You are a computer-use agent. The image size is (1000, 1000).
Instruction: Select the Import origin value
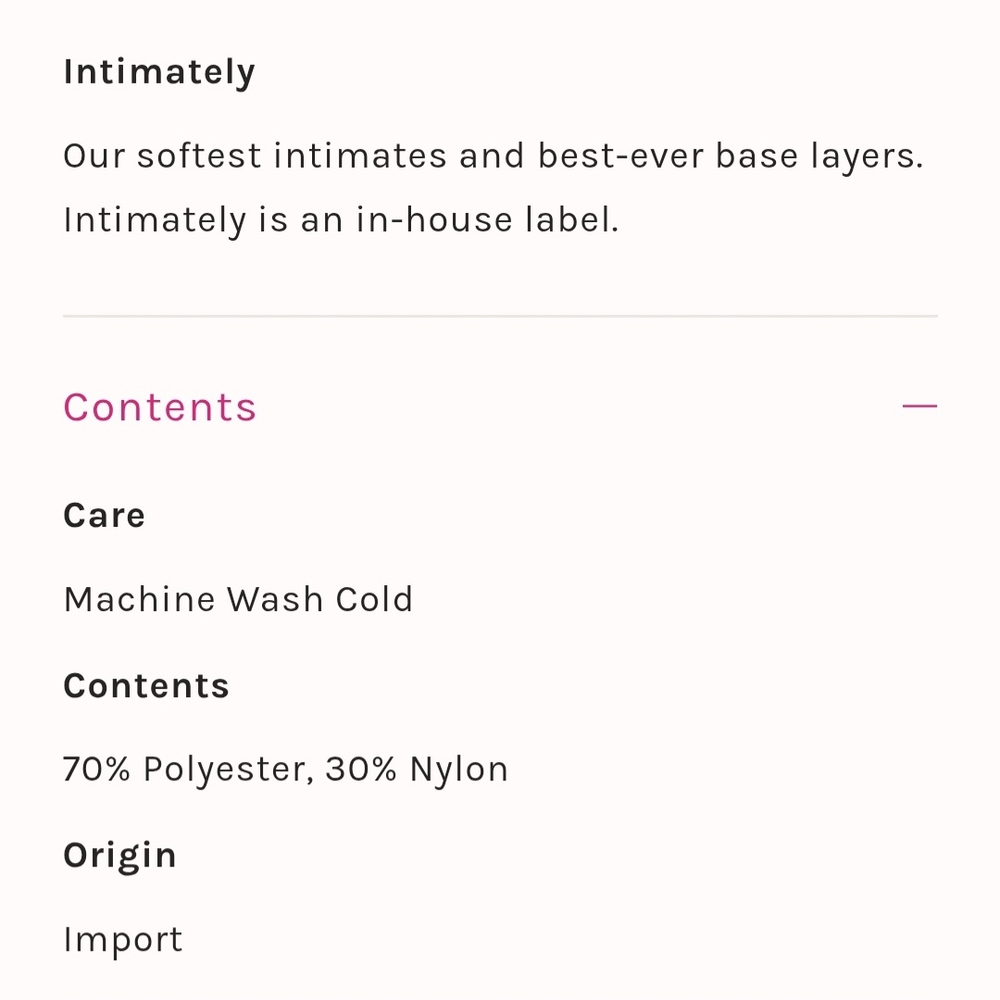pos(122,940)
